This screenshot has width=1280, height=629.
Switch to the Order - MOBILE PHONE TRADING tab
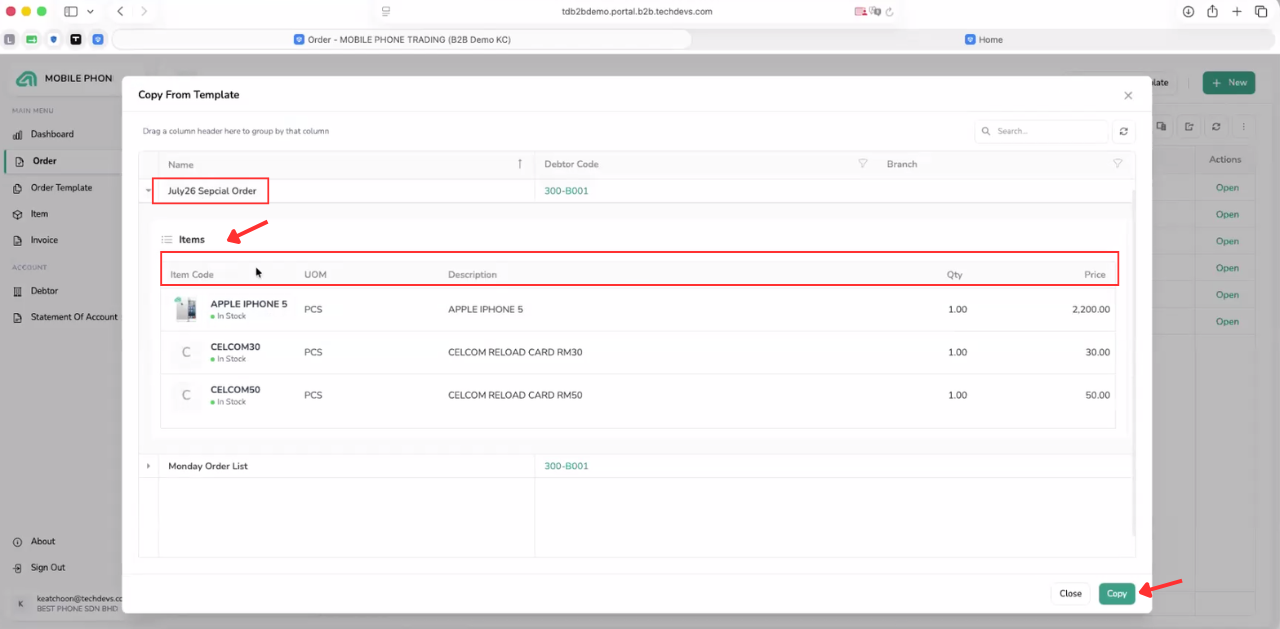tap(402, 39)
